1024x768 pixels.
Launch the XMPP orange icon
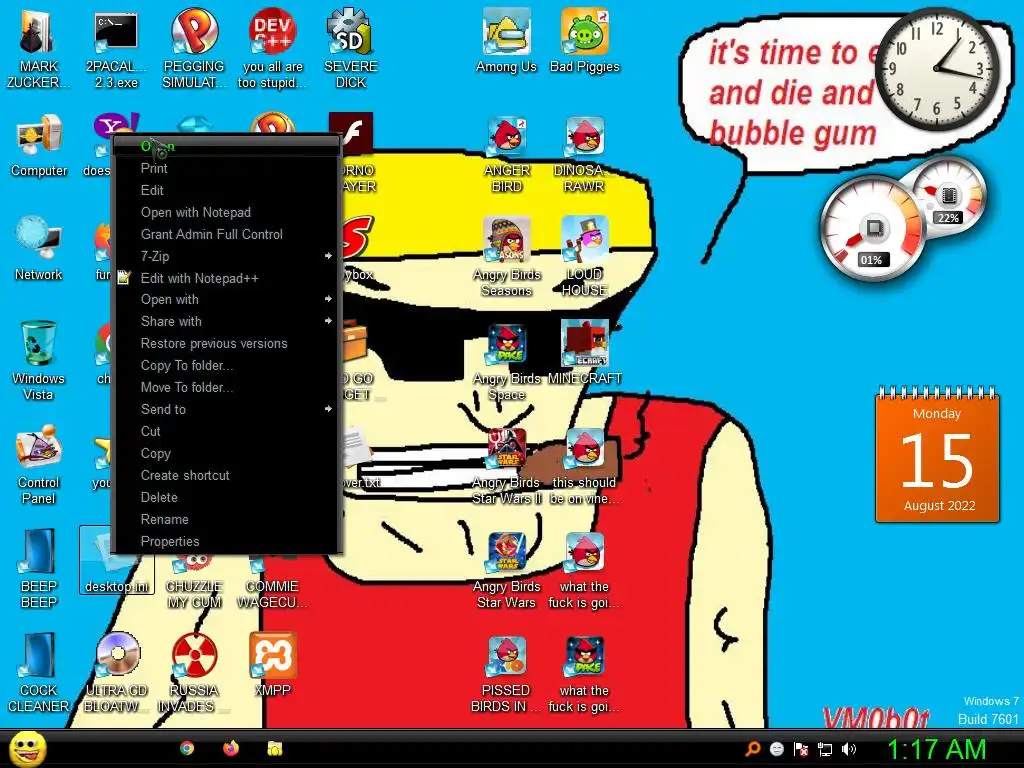point(272,665)
